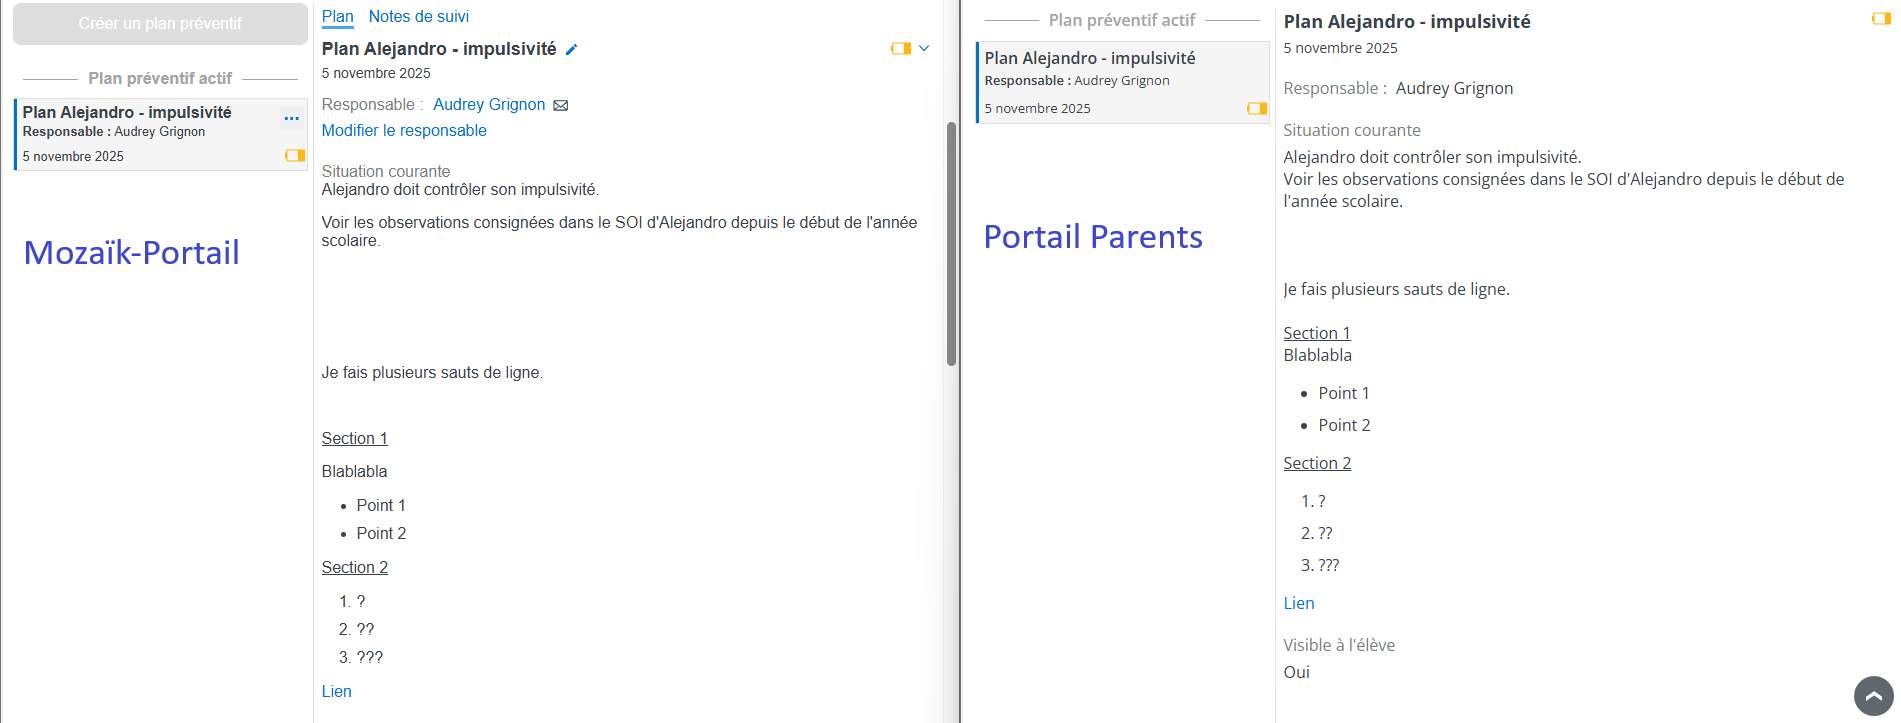The width and height of the screenshot is (1901, 723).
Task: Click 'Situation courante' label in Portail Parents plan
Action: [x=1352, y=130]
